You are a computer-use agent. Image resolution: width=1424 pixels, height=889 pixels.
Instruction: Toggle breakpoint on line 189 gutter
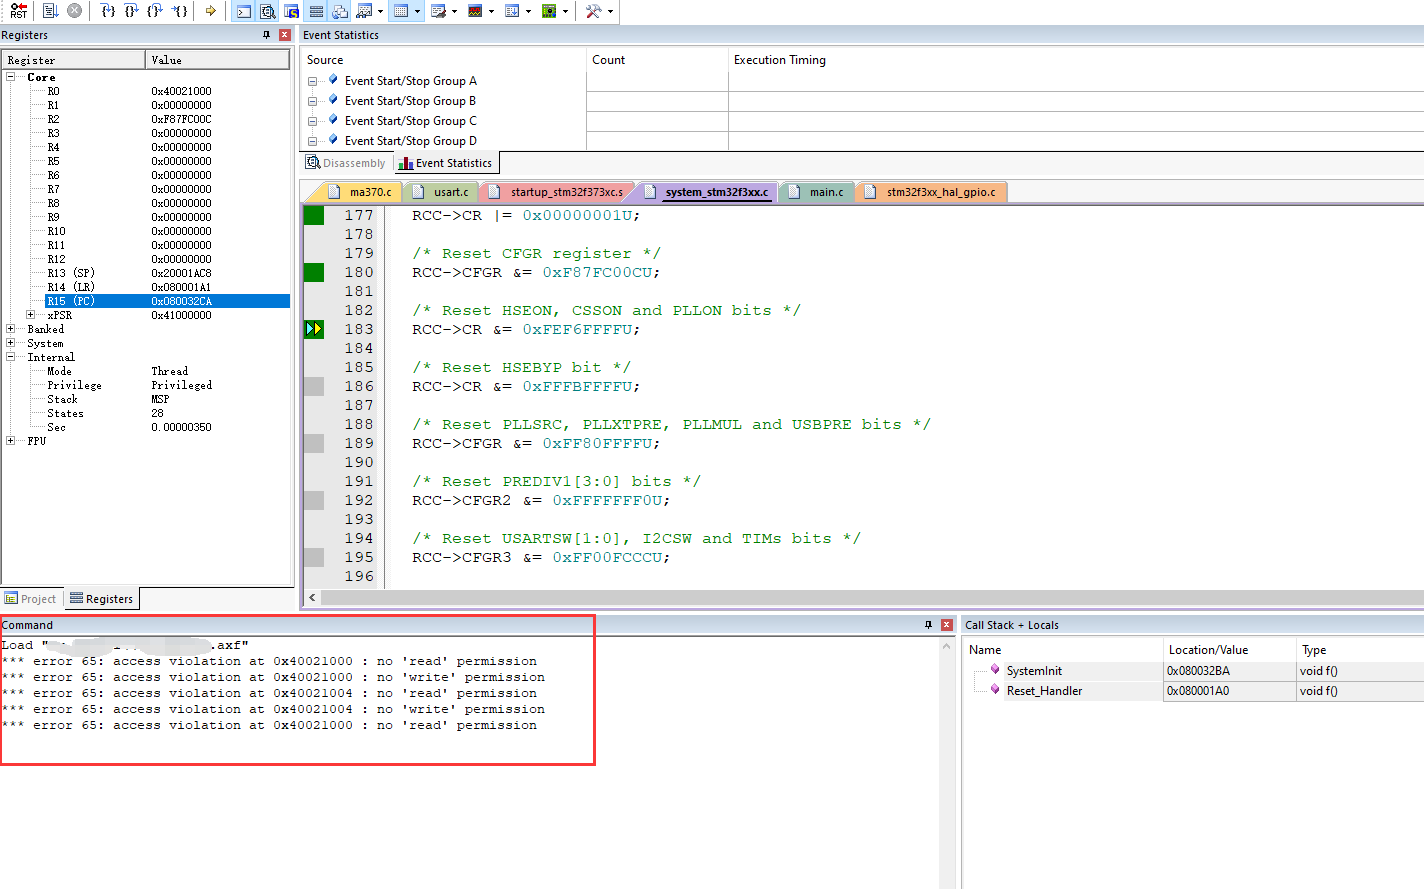point(314,443)
